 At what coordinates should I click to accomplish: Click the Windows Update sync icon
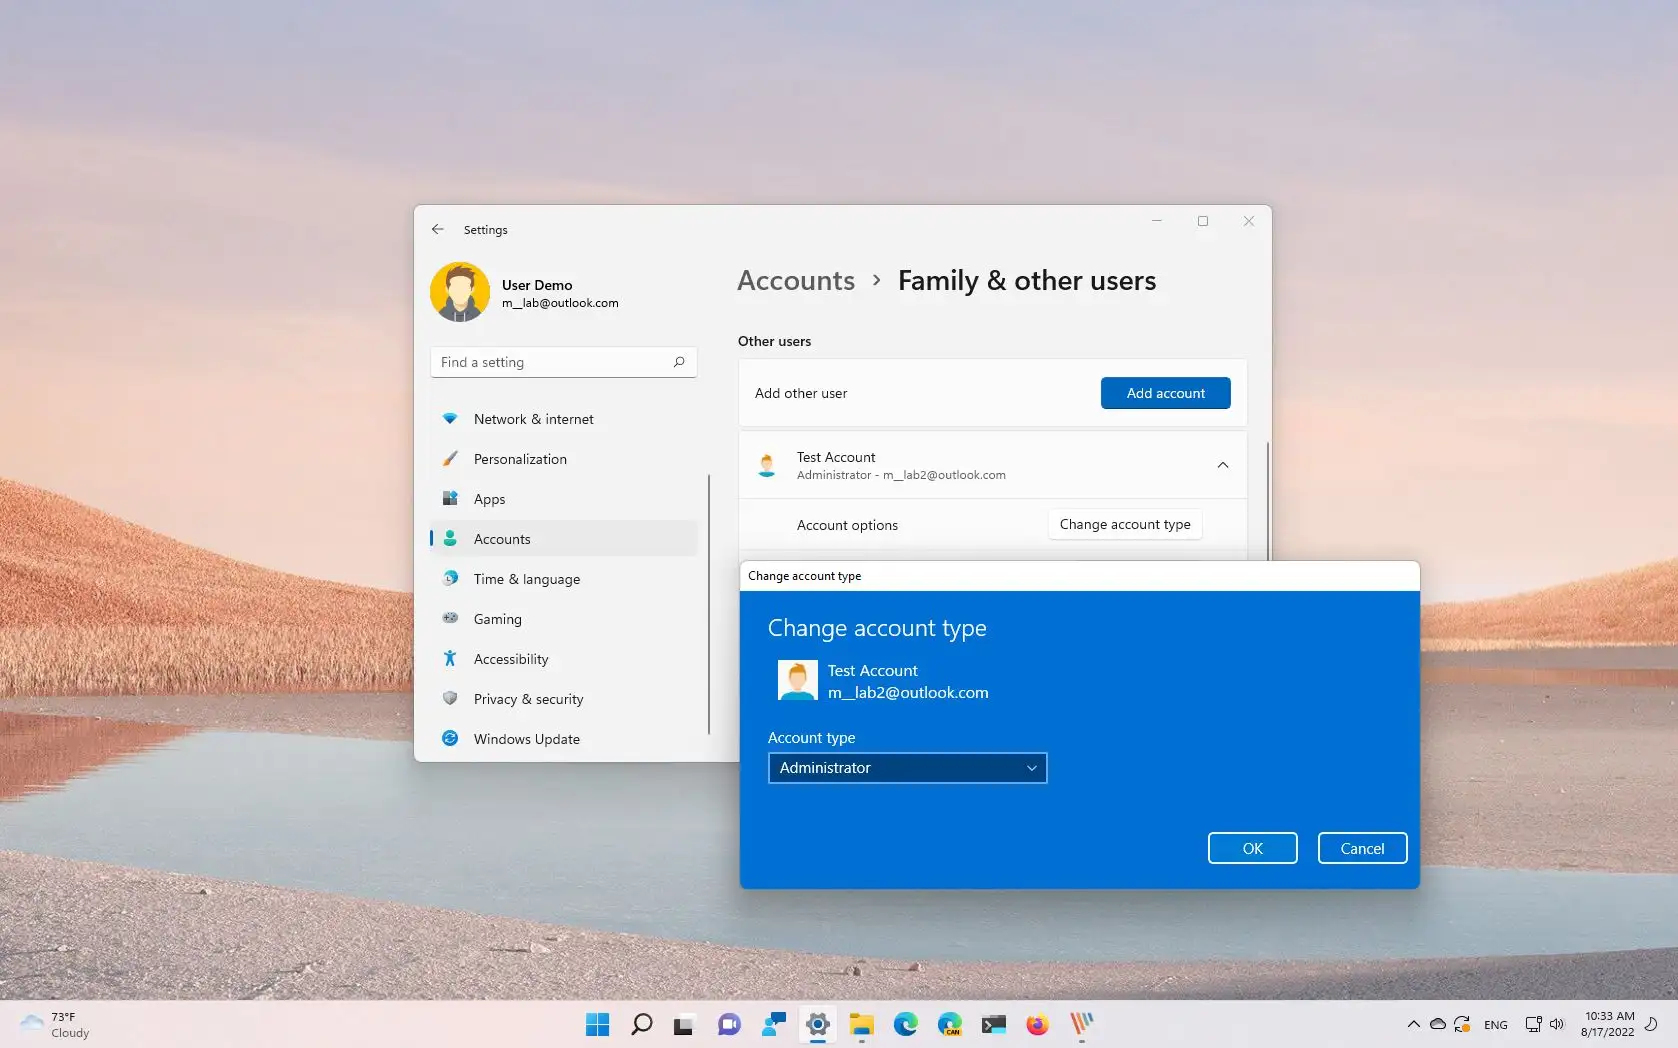450,738
